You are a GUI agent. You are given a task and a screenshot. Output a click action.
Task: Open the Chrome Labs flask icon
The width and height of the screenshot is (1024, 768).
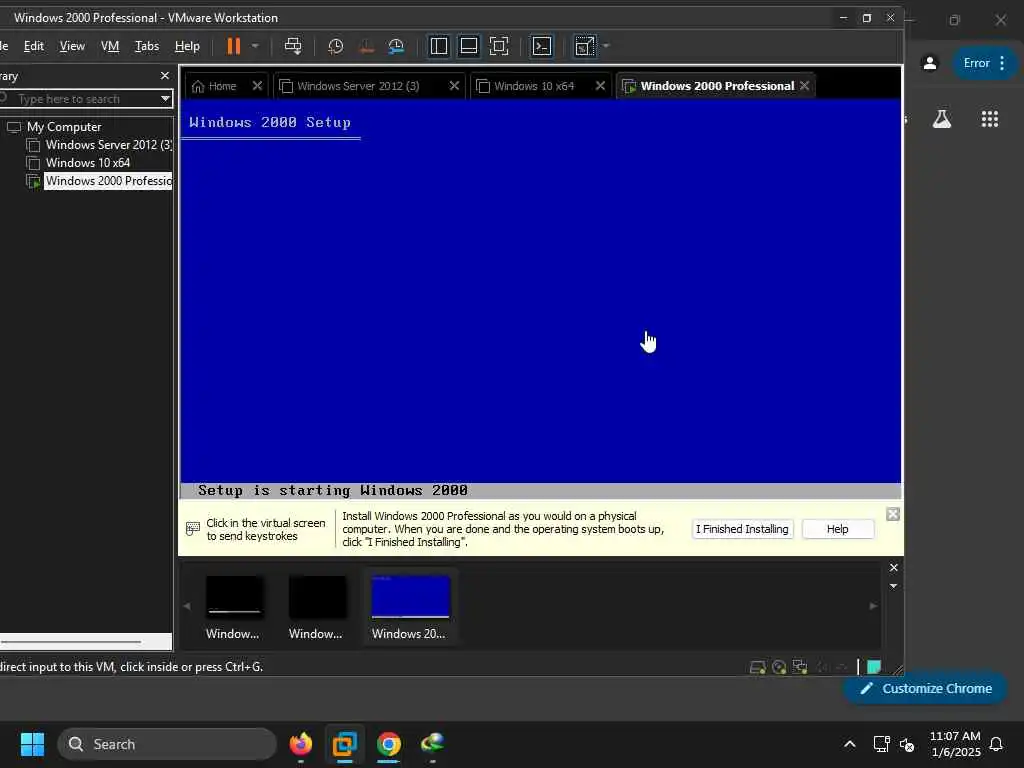coord(942,119)
